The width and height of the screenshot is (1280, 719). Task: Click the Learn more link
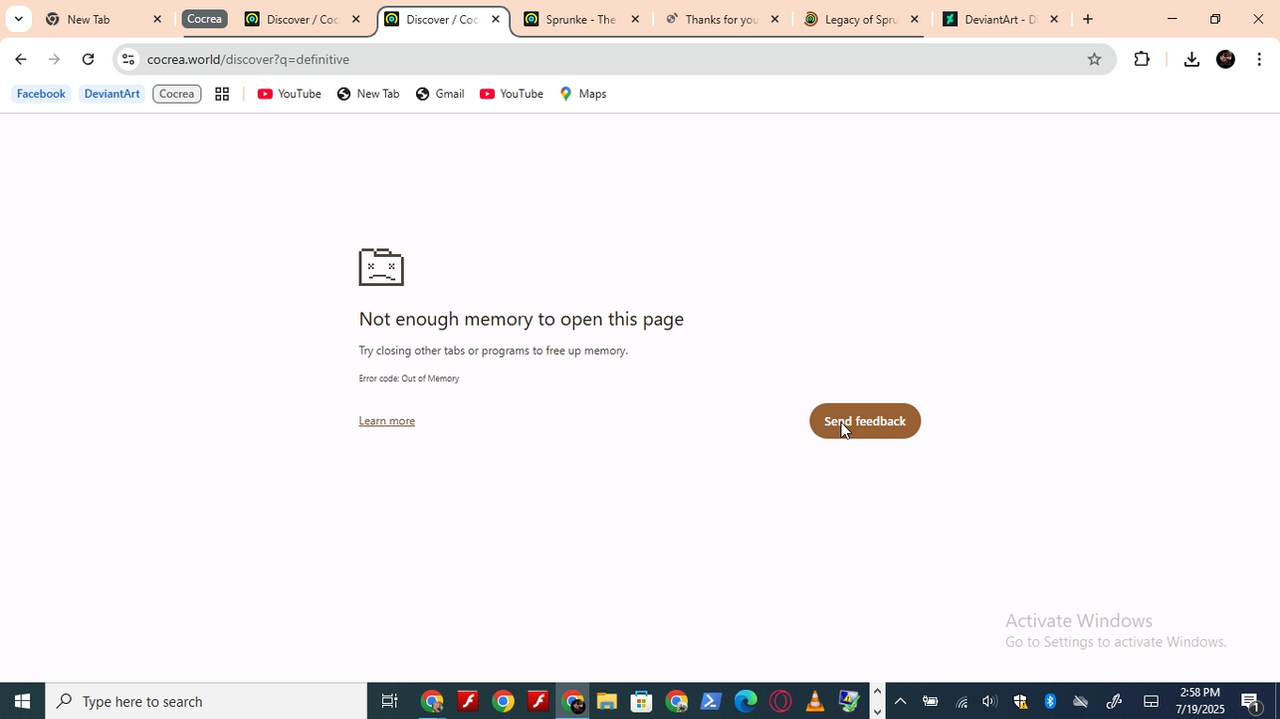(387, 421)
